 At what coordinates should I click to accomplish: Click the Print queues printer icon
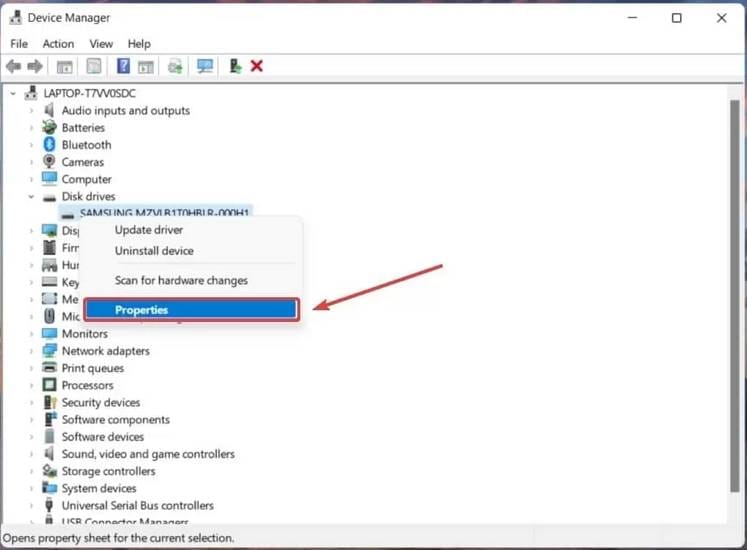pyautogui.click(x=49, y=368)
